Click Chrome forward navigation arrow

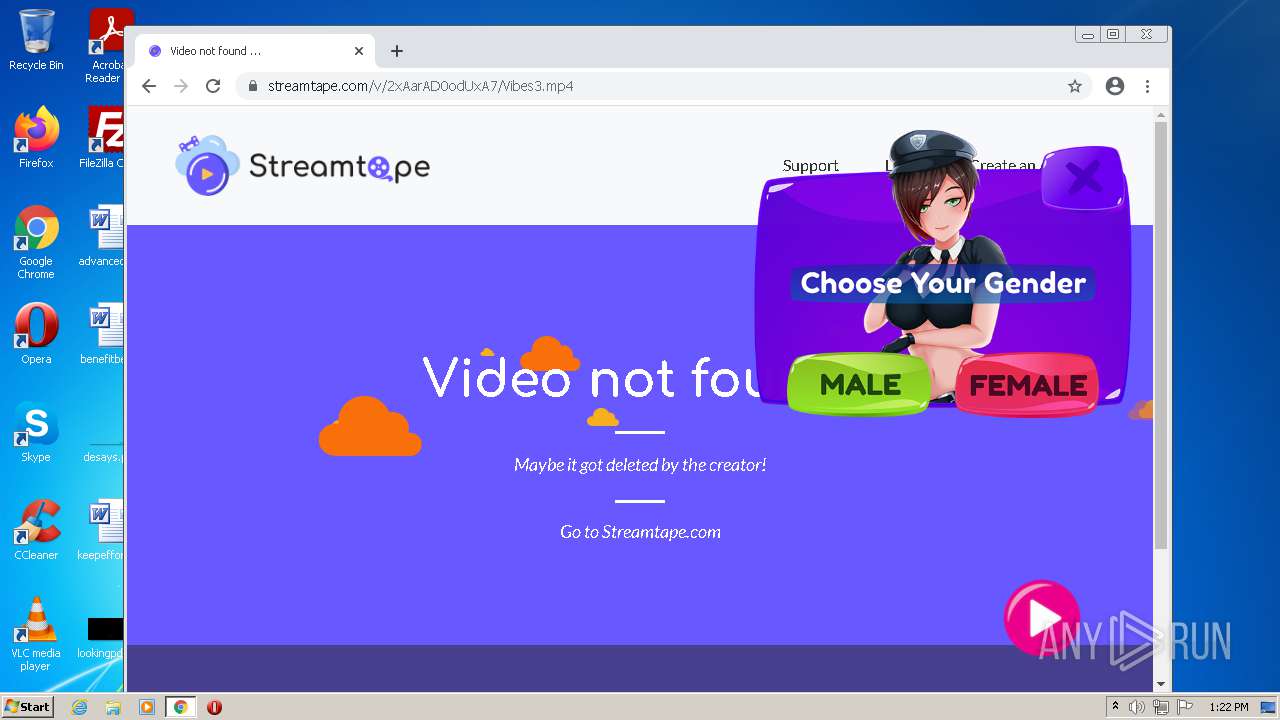(181, 86)
